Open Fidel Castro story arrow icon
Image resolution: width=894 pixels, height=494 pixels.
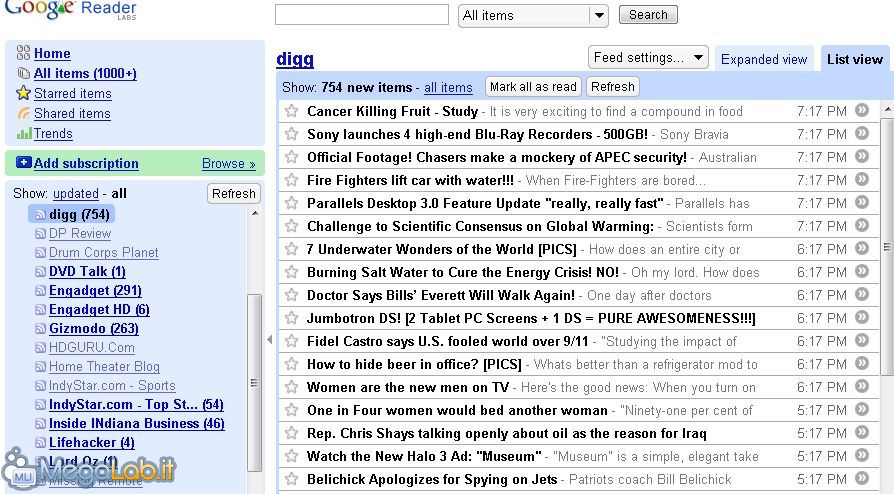pos(862,340)
